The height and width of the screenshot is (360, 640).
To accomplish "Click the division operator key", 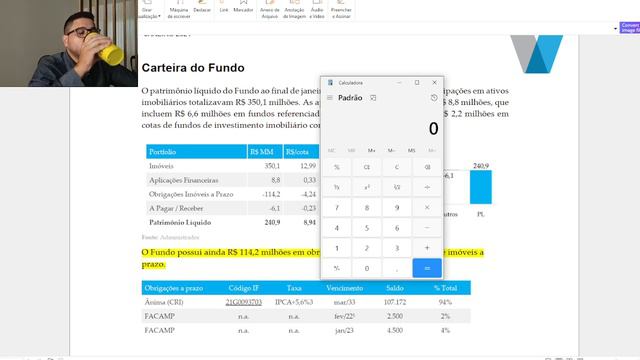I will click(427, 187).
